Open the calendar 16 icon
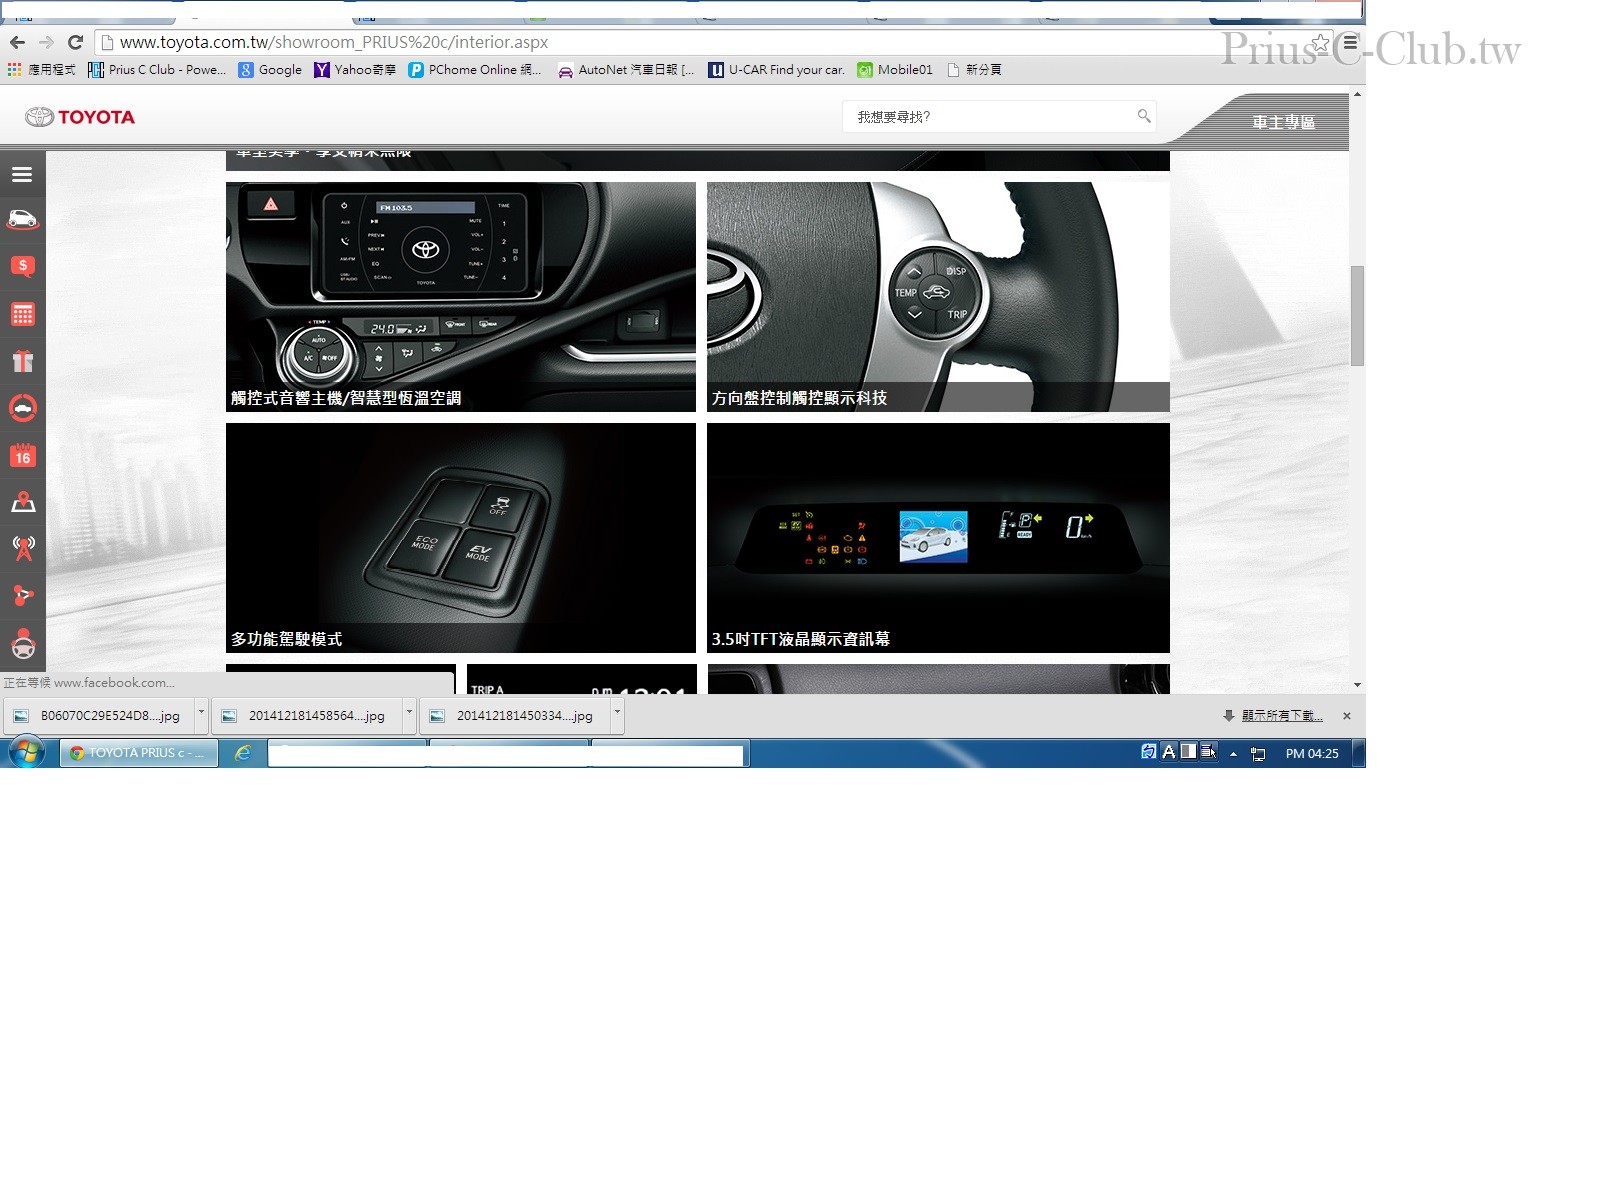Viewport: 1600px width, 1200px height. pyautogui.click(x=23, y=455)
